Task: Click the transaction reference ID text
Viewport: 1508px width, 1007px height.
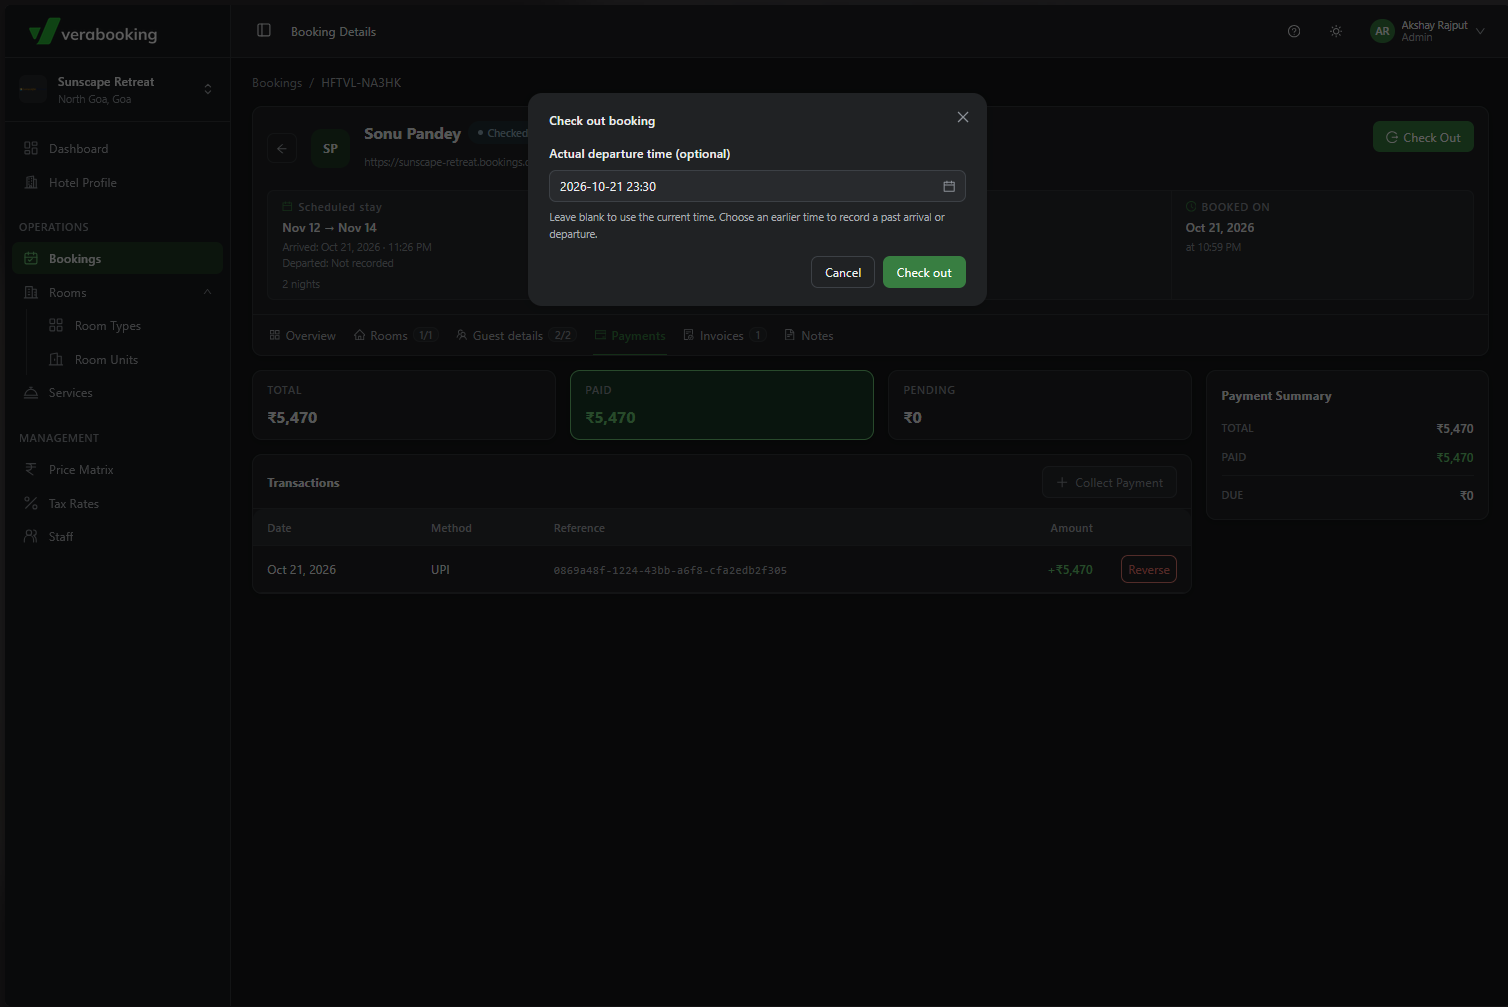Action: click(670, 571)
